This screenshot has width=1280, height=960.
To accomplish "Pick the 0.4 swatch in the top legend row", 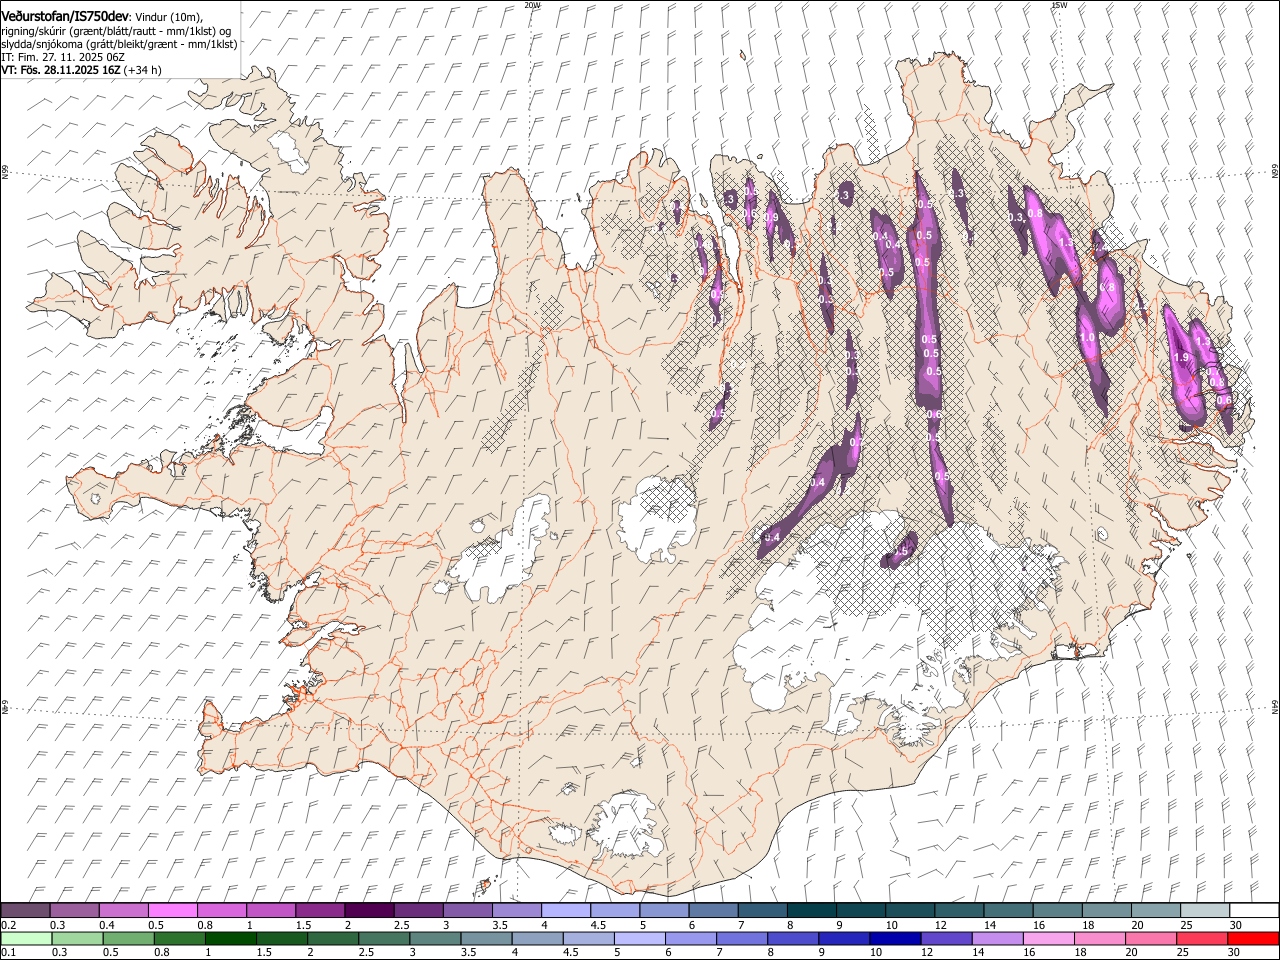I will click(x=124, y=911).
